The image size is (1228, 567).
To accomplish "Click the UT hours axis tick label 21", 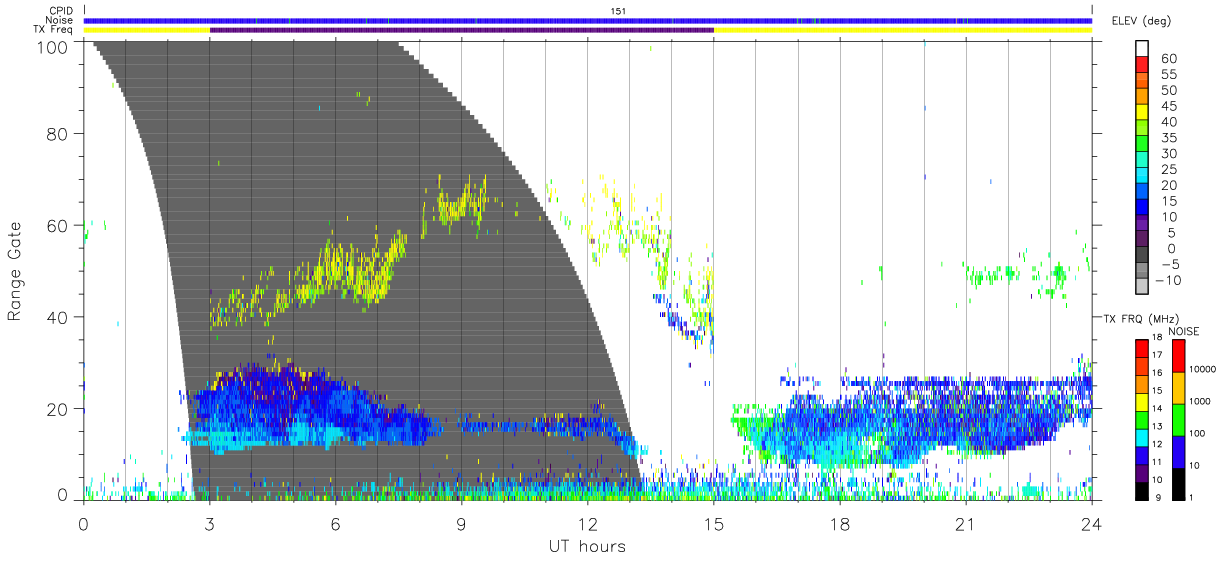I will [x=965, y=523].
